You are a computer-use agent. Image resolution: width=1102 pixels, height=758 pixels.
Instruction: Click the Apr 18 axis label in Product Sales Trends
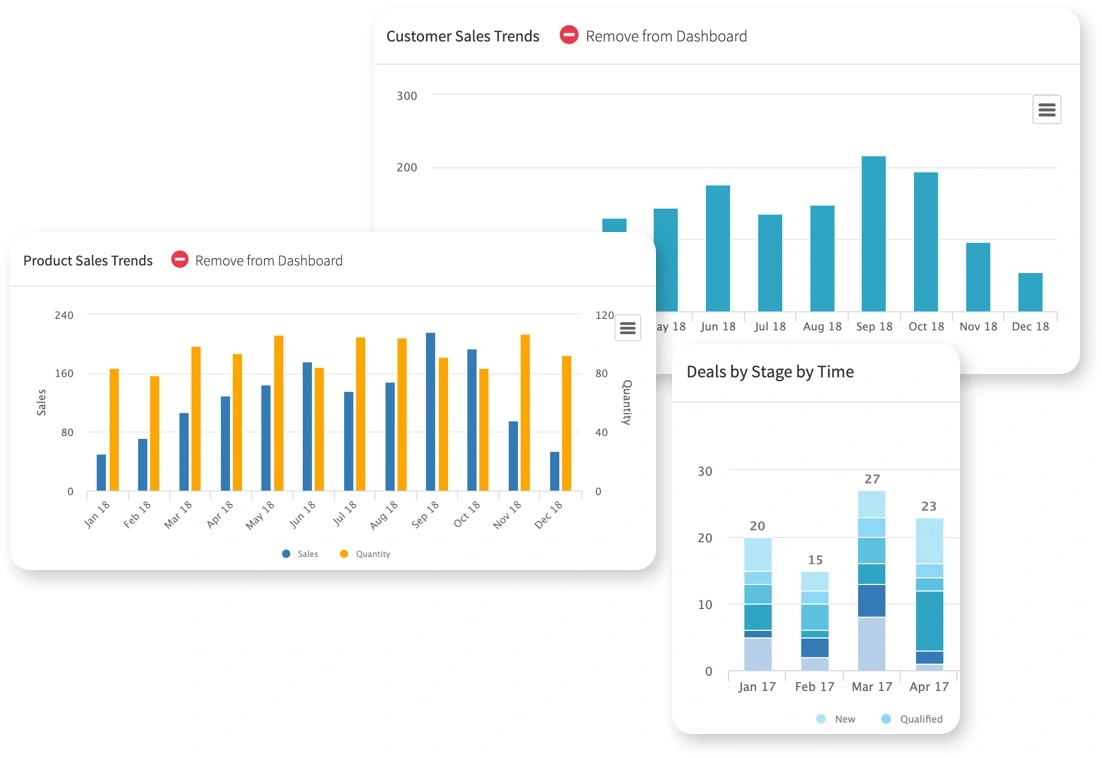tap(219, 515)
